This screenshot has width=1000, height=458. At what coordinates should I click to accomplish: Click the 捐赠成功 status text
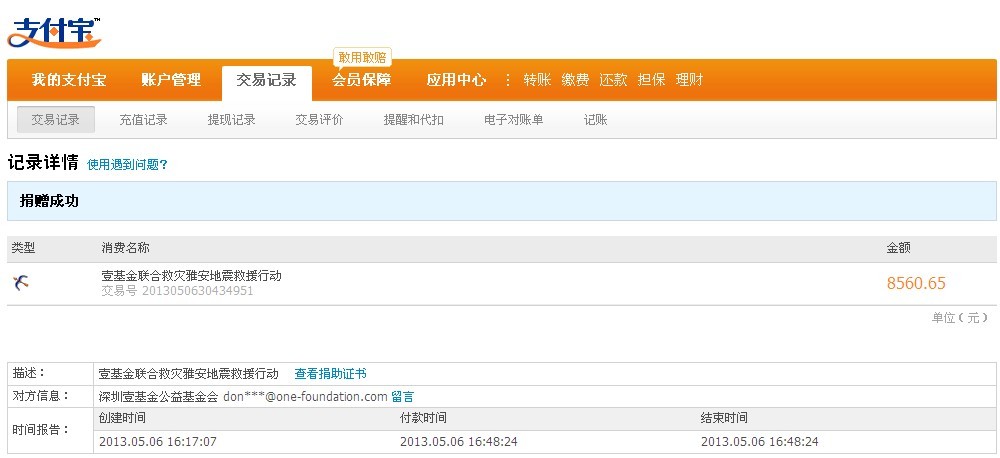(x=49, y=201)
